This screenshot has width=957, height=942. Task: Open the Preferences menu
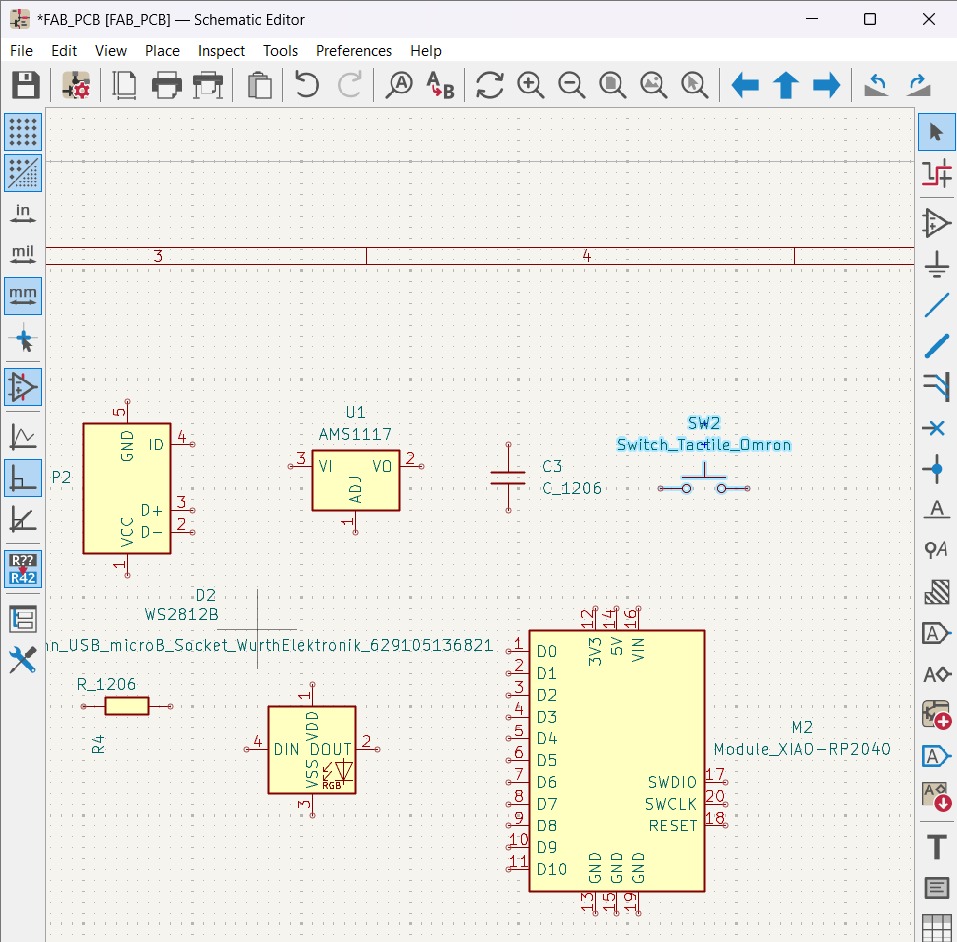[354, 51]
